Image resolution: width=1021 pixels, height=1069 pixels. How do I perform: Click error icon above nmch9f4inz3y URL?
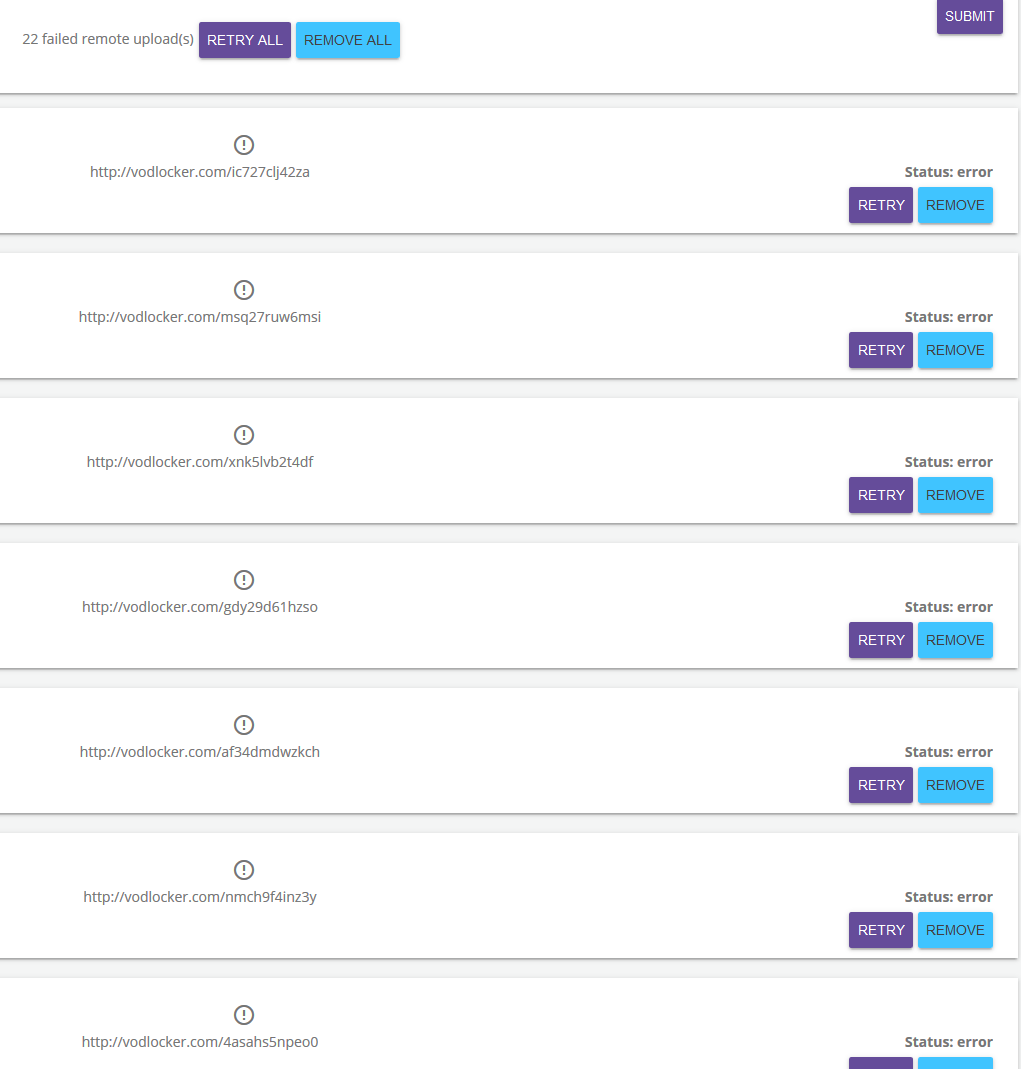[x=243, y=870]
